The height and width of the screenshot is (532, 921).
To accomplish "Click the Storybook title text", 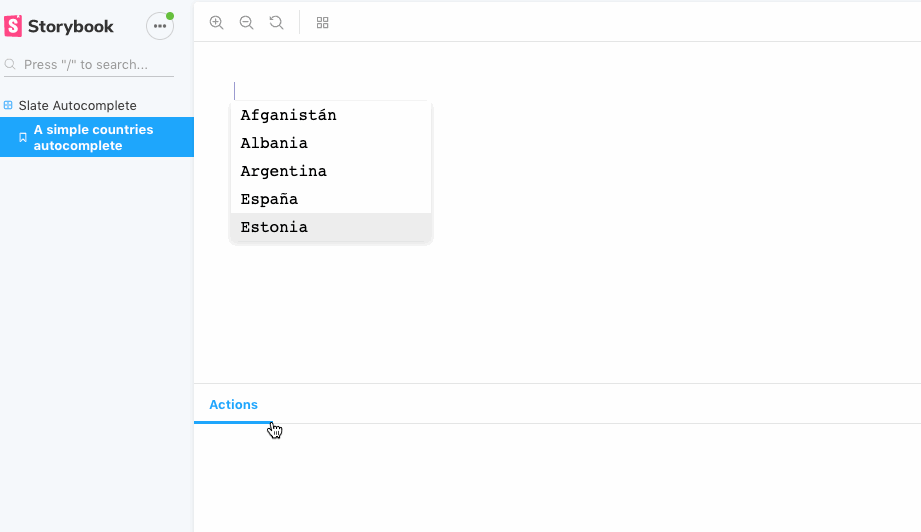I will click(71, 27).
